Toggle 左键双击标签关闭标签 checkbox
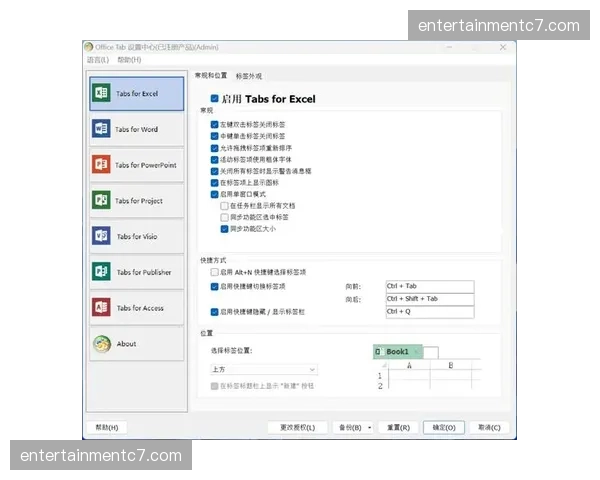600x480 pixels. click(x=215, y=124)
